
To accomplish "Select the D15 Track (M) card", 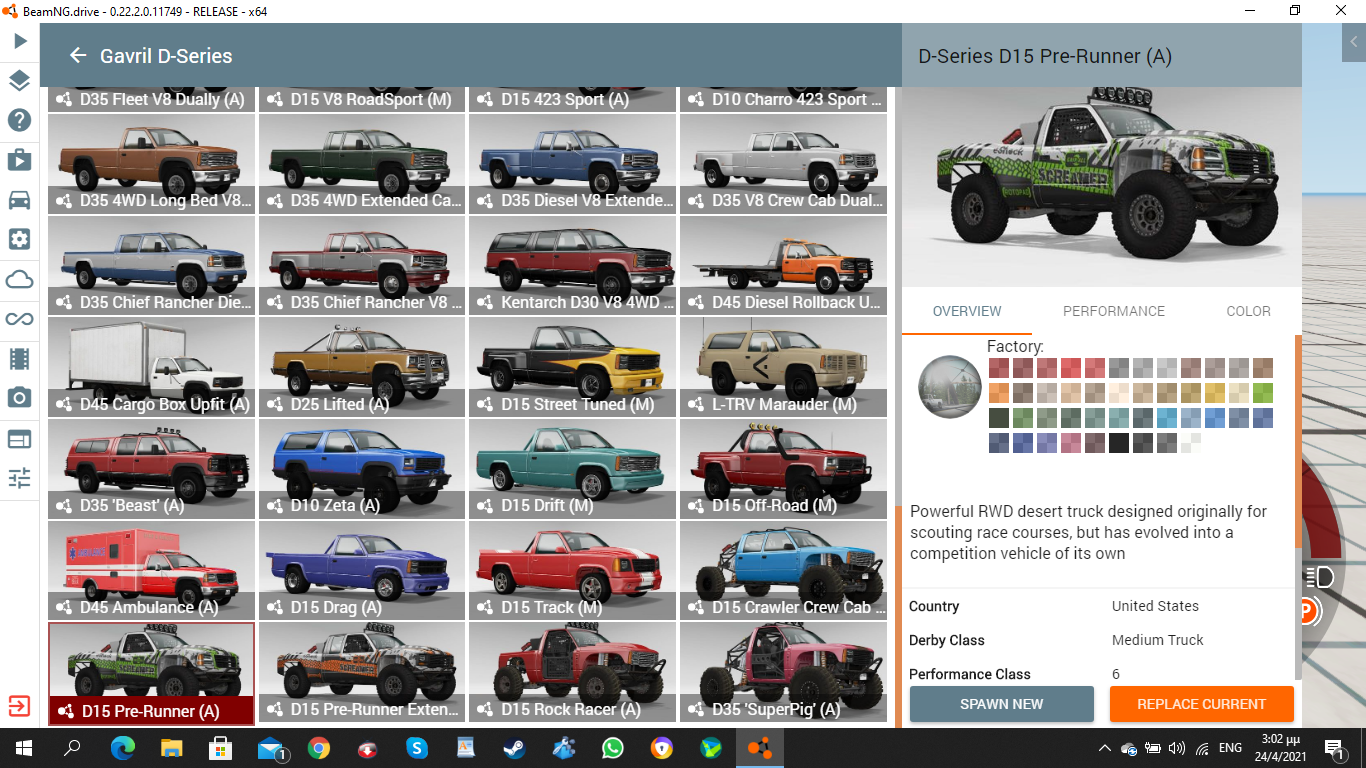I will coord(572,570).
